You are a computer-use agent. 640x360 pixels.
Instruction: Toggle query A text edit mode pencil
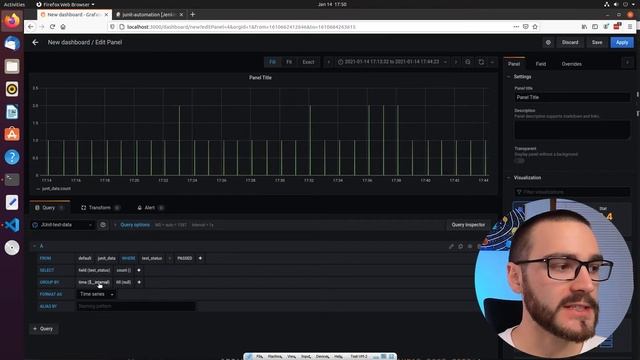coord(451,246)
